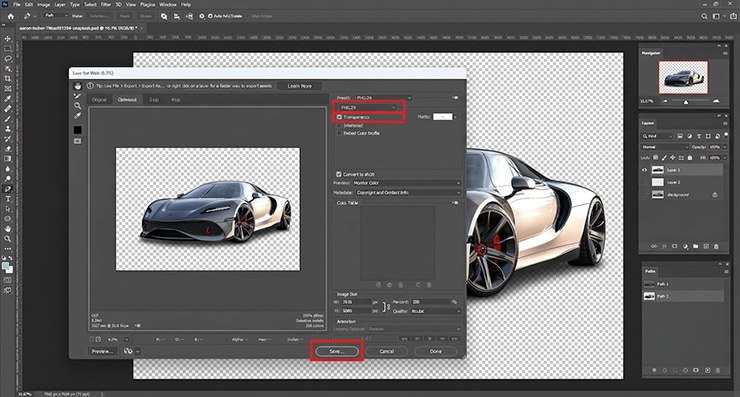This screenshot has width=740, height=397.
Task: Select Path 1 in Paths panel
Action: pyautogui.click(x=683, y=284)
